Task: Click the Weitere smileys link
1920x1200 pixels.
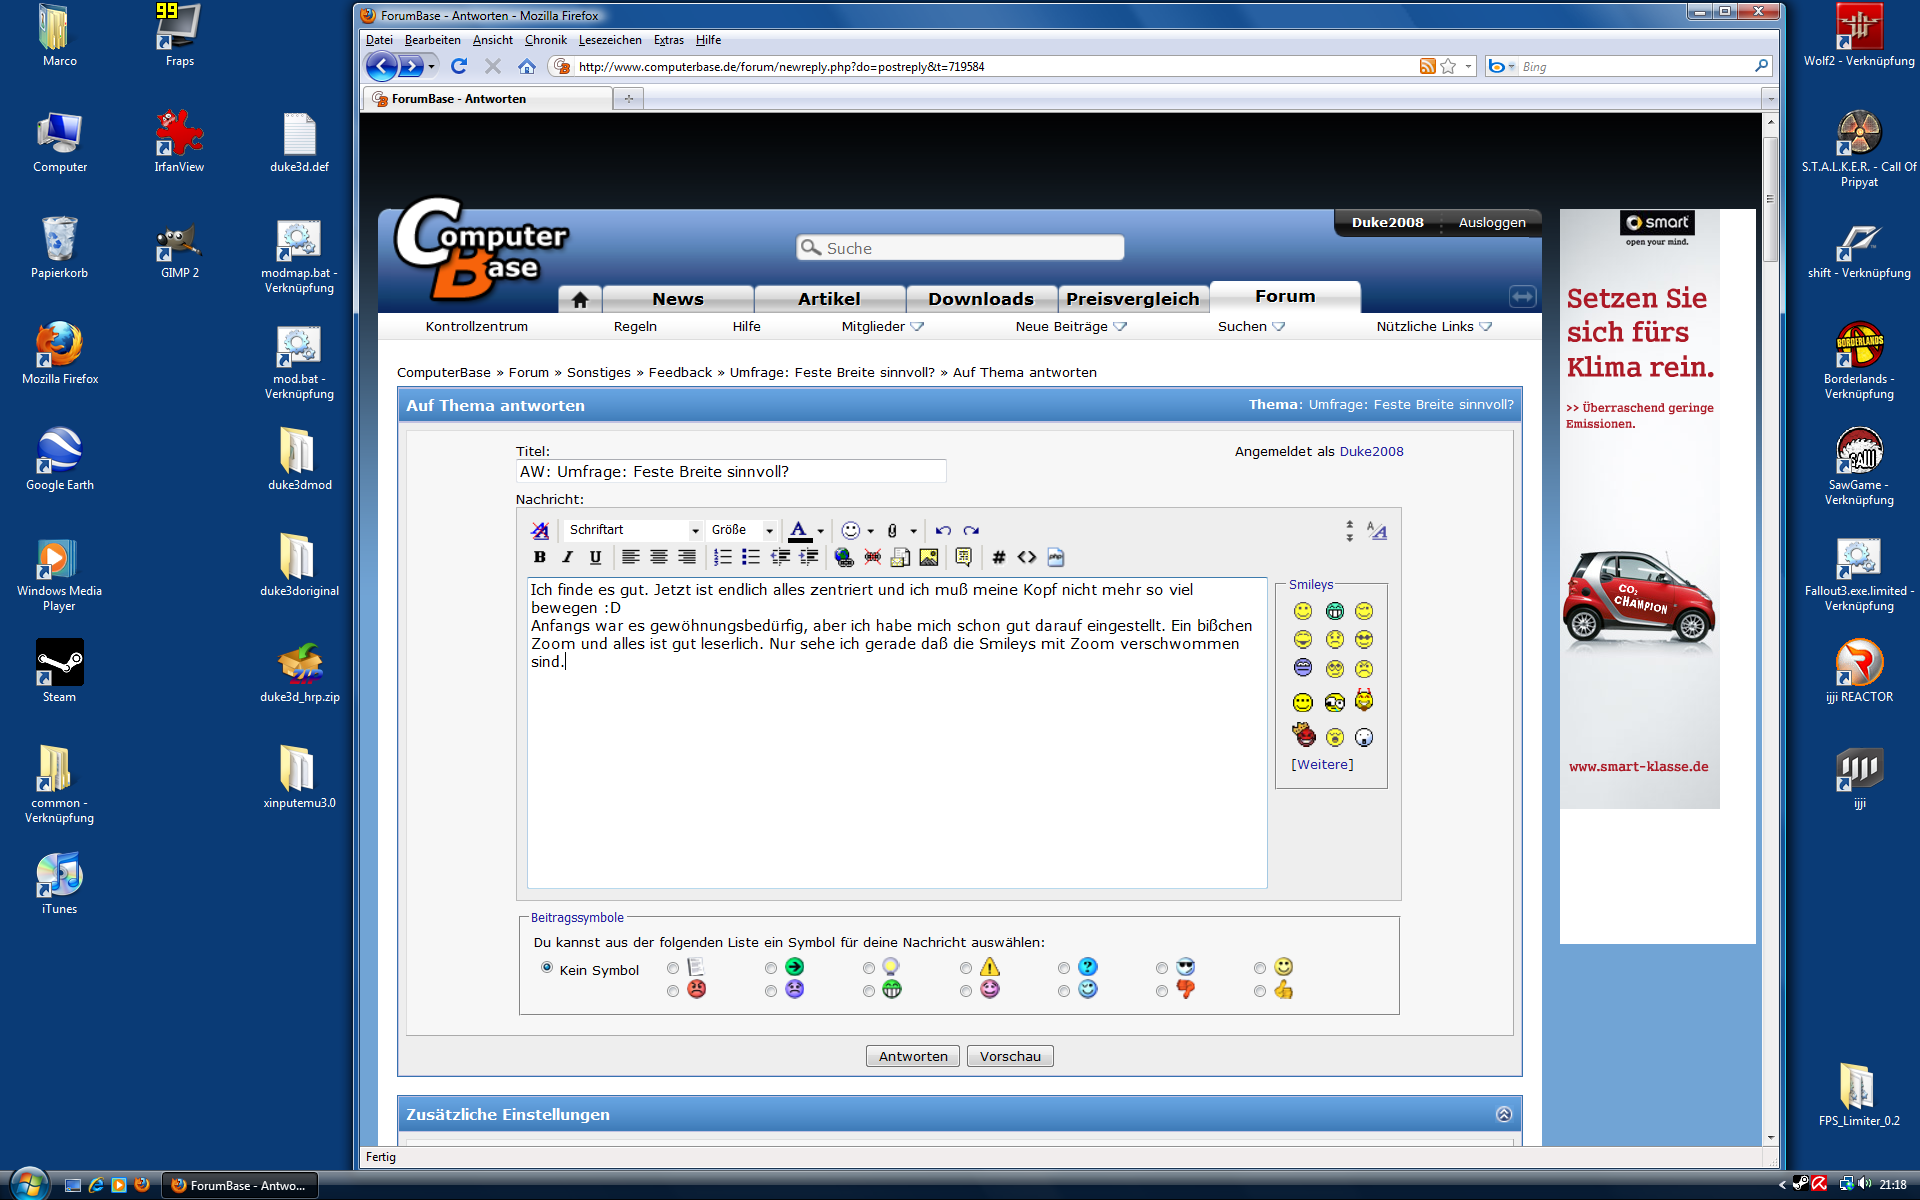Action: 1322,764
